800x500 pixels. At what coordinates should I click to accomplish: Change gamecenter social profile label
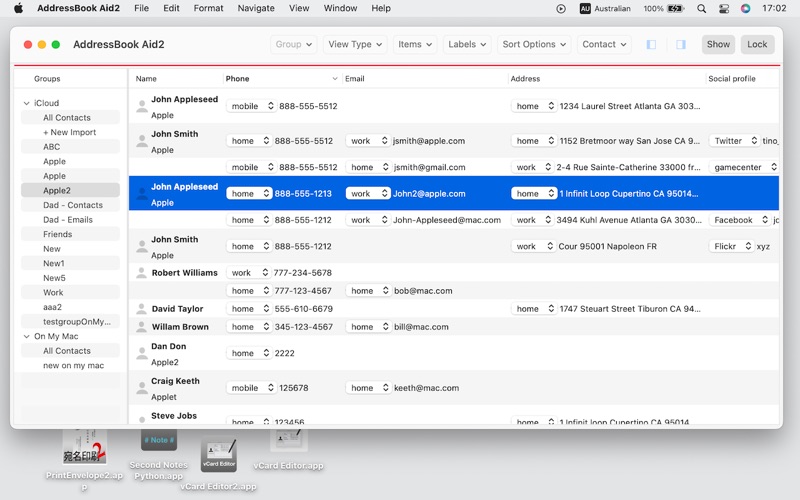pyautogui.click(x=743, y=167)
